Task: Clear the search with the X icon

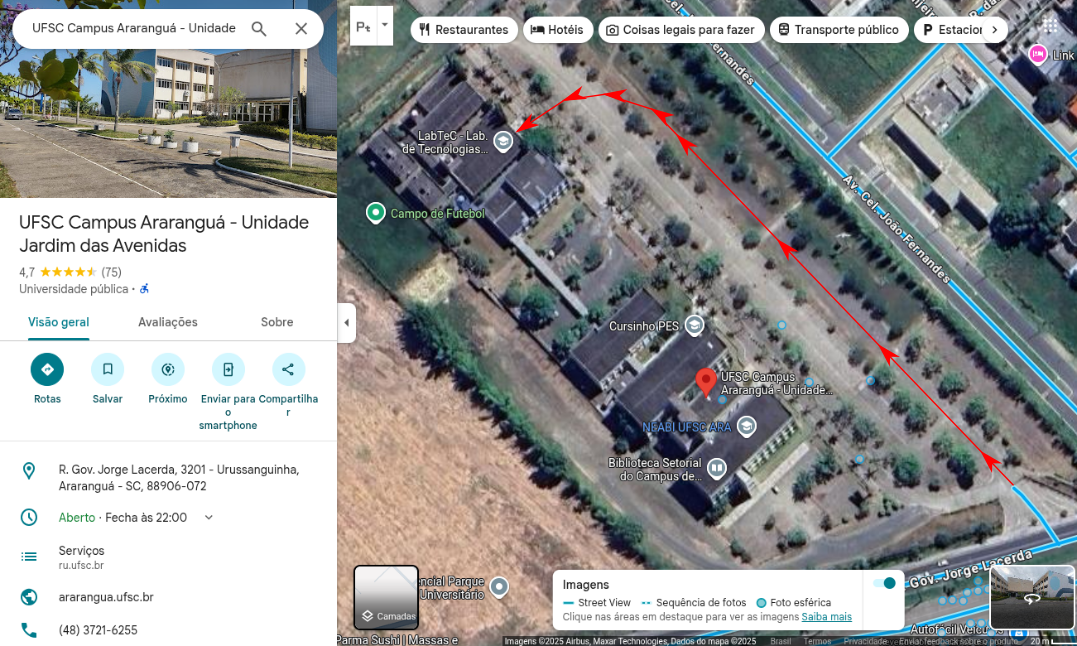Action: [x=301, y=28]
